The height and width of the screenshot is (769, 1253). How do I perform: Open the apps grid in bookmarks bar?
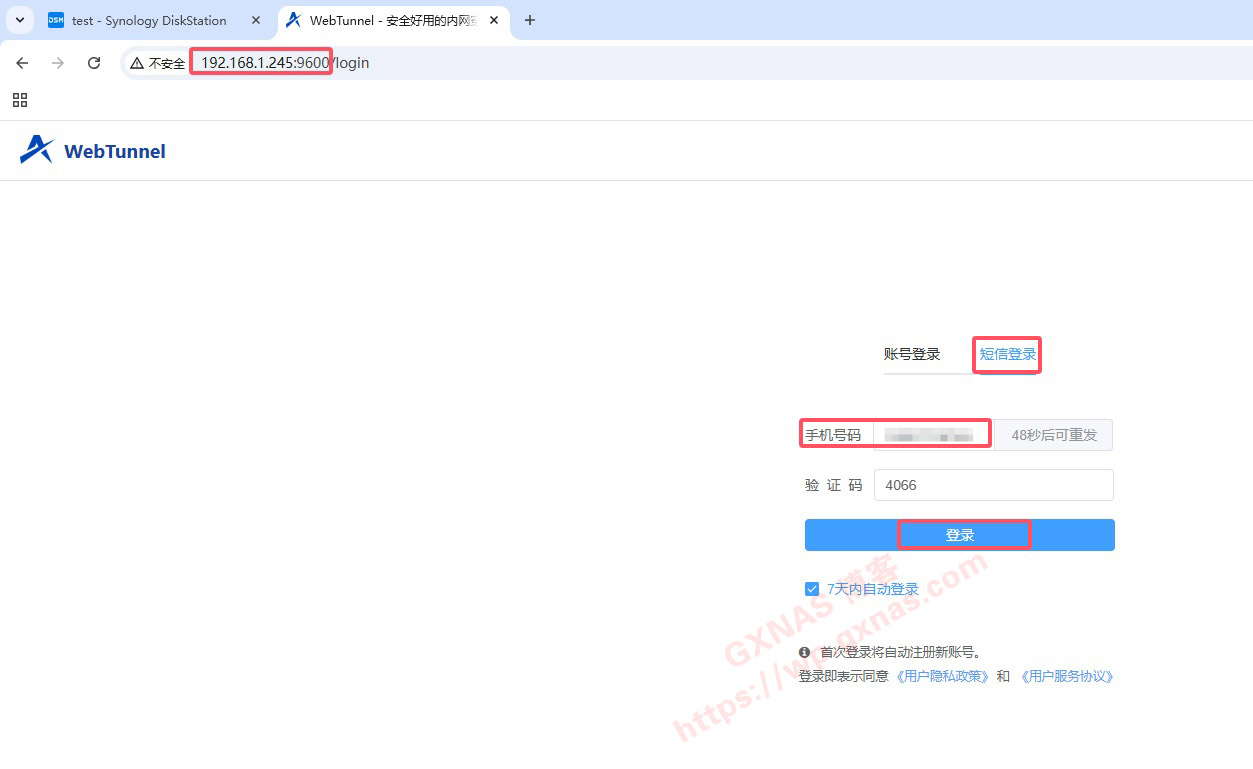[x=20, y=100]
